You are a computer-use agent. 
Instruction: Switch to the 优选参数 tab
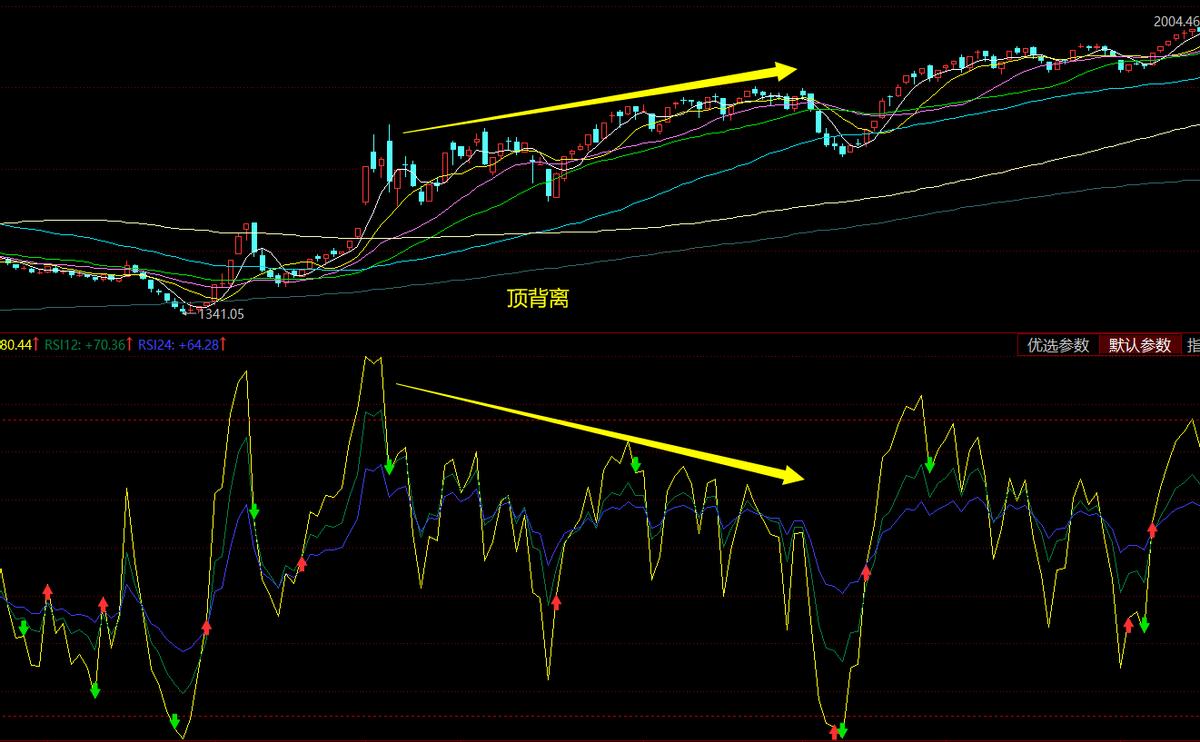pyautogui.click(x=1058, y=345)
